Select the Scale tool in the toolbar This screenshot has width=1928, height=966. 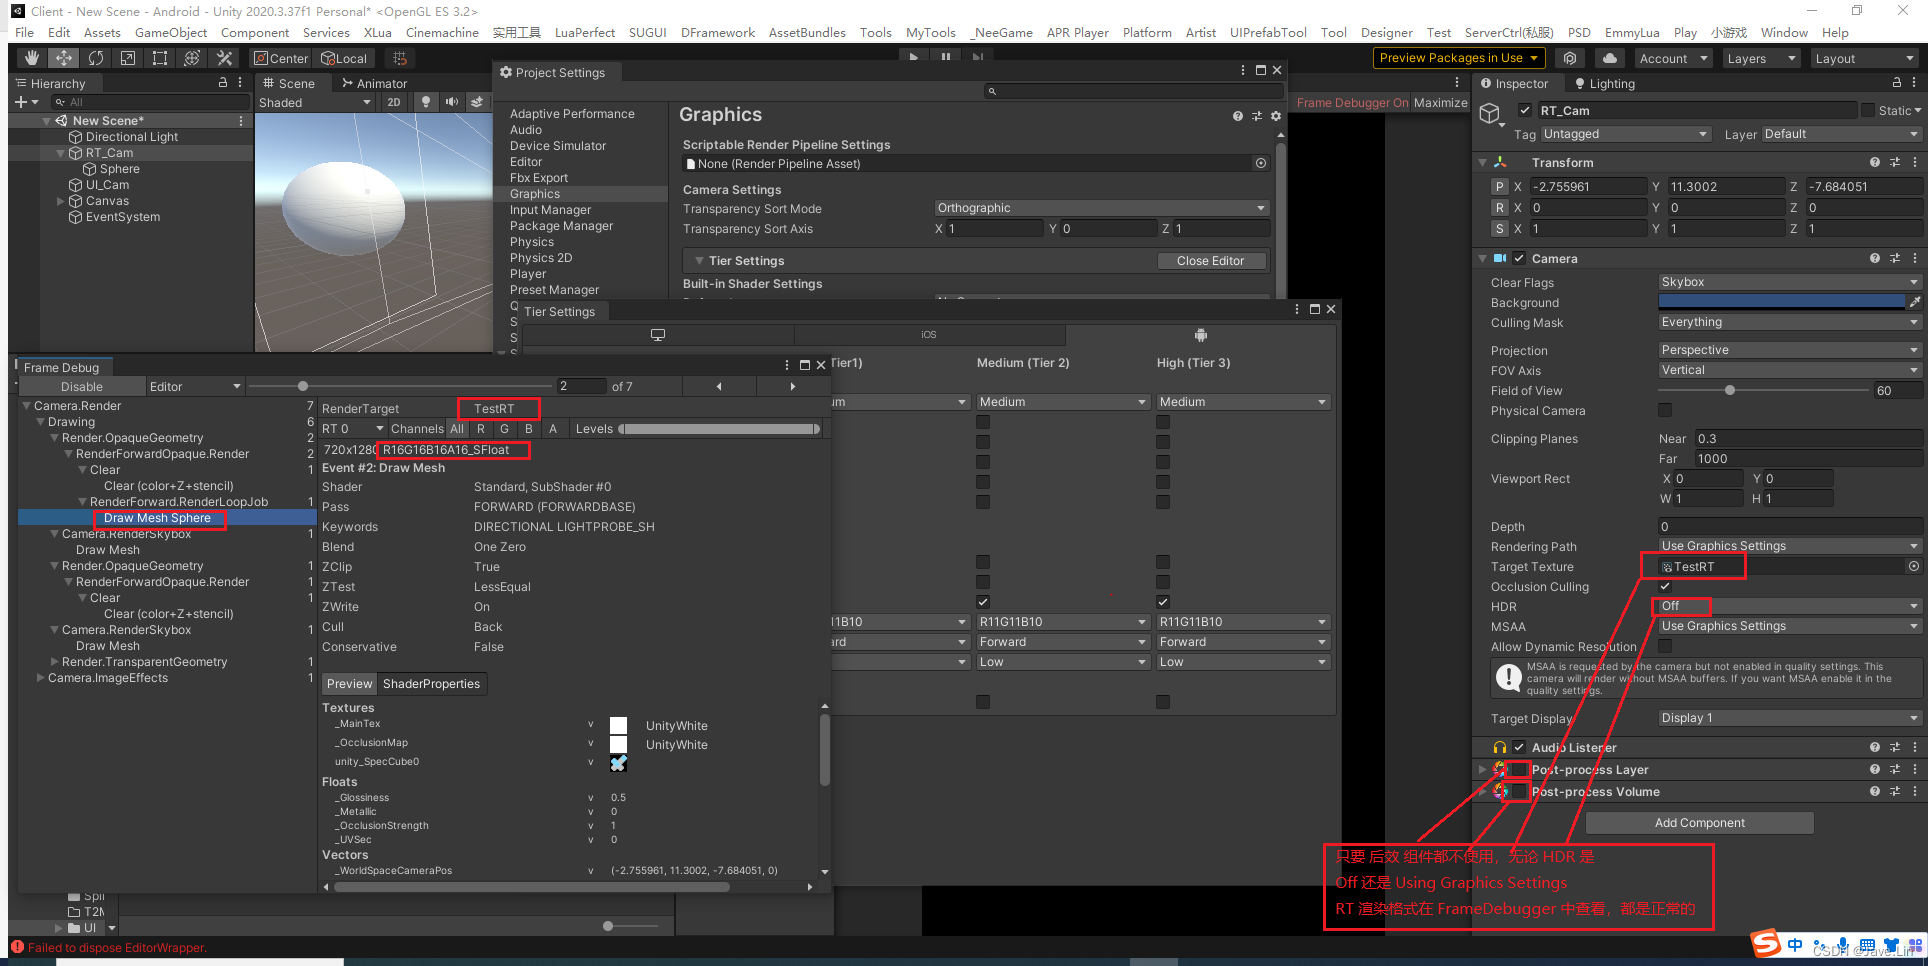[x=128, y=58]
